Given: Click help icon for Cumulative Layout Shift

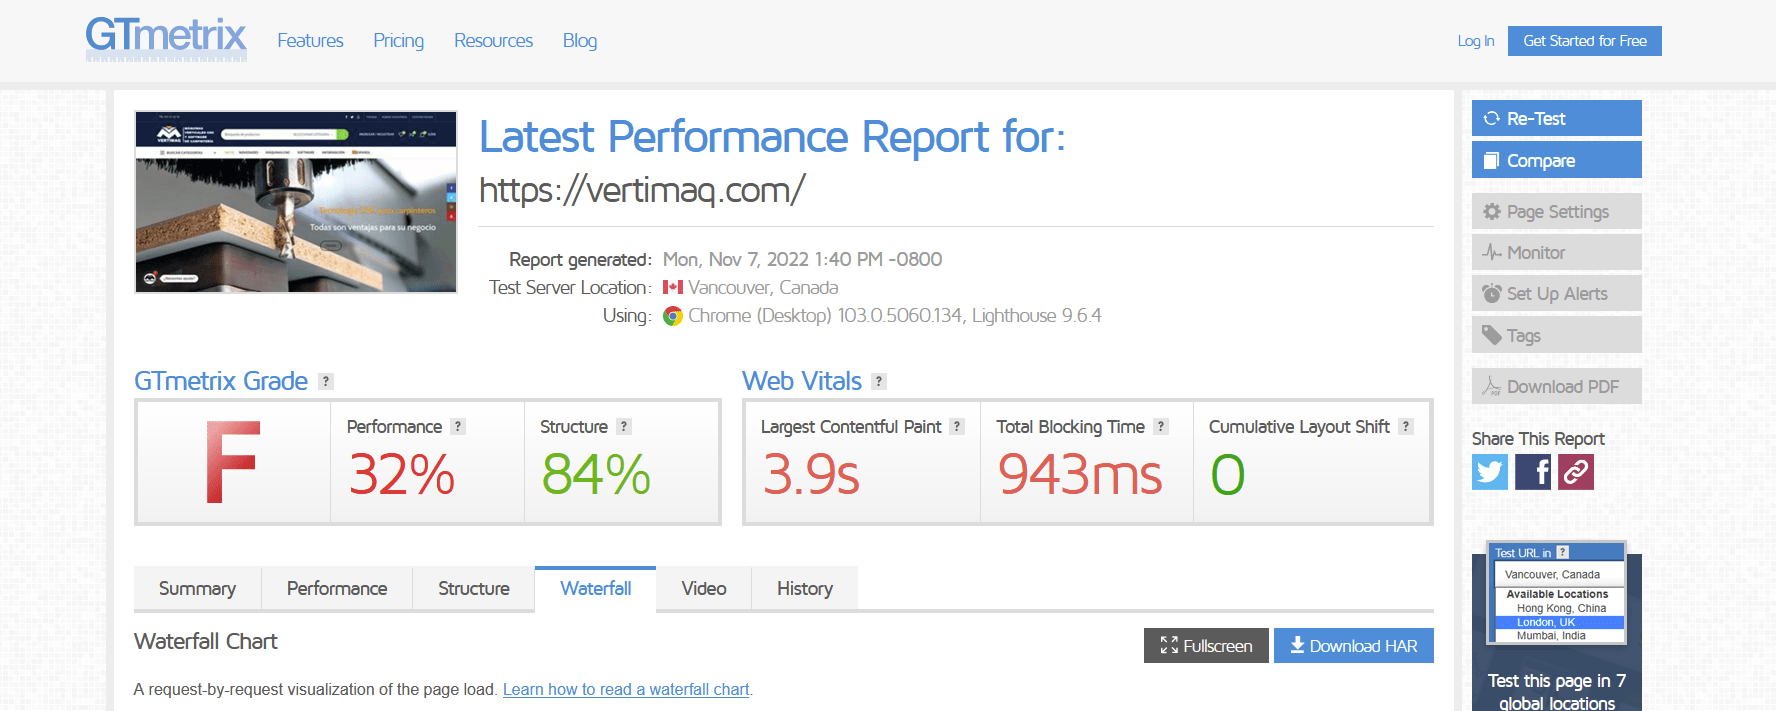Looking at the screenshot, I should [1406, 426].
